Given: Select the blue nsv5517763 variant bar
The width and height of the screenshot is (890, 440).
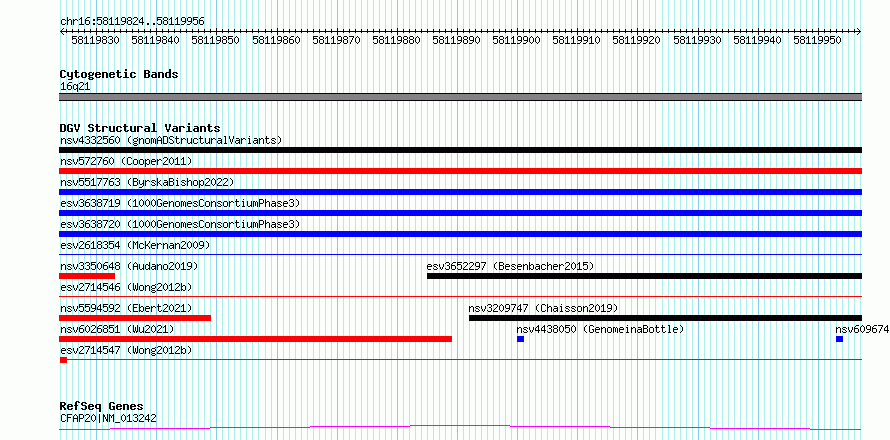Looking at the screenshot, I should [460, 192].
